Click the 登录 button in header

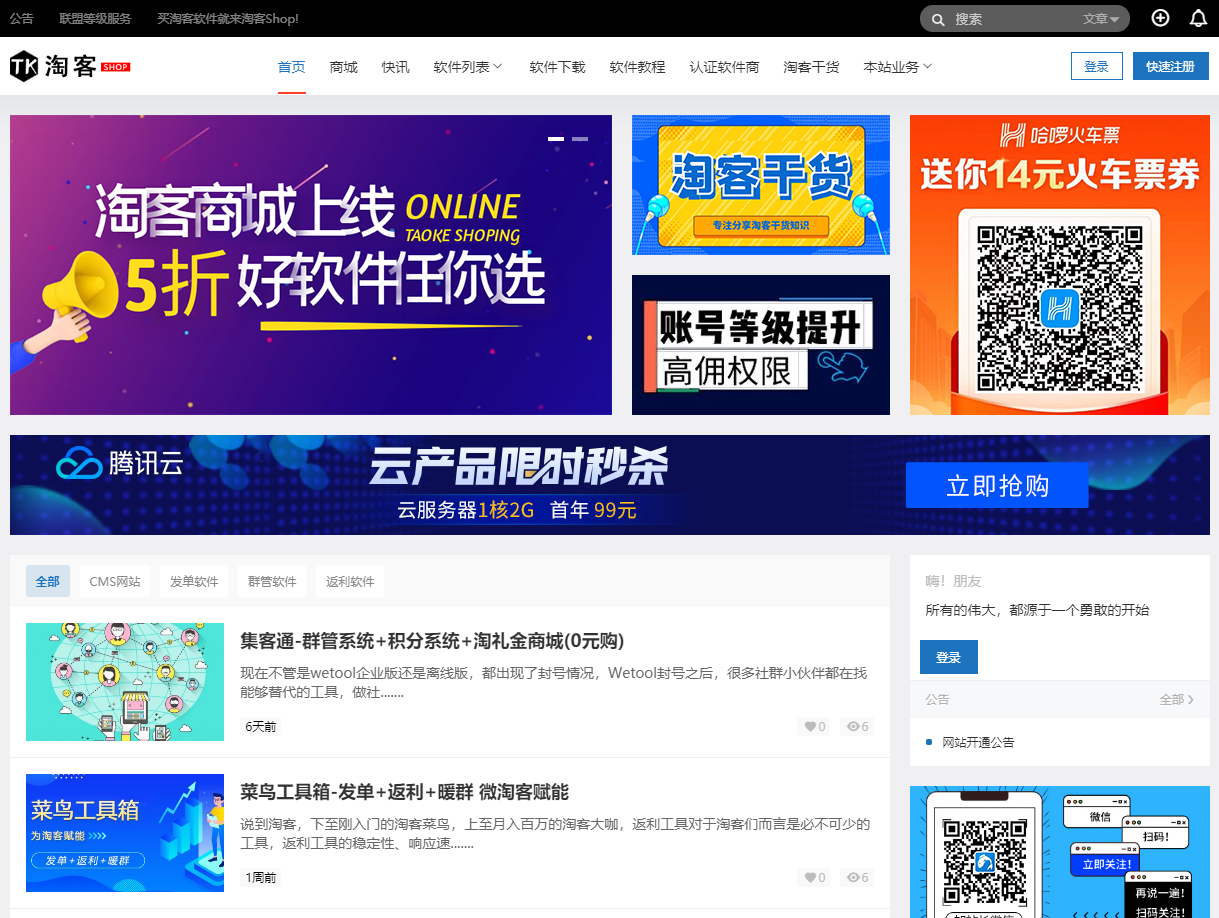1097,66
